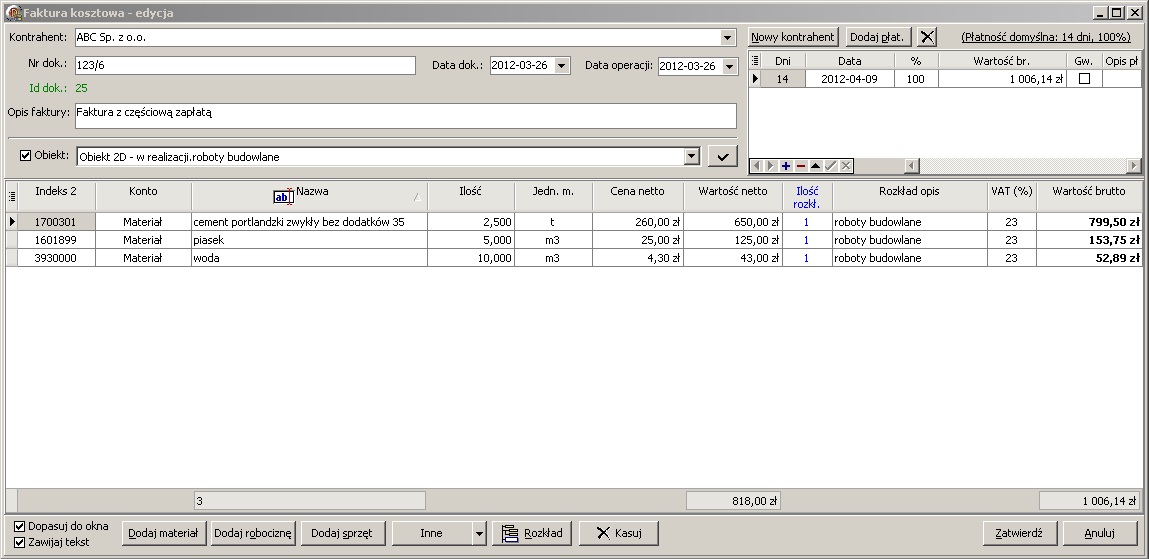Image resolution: width=1149 pixels, height=559 pixels.
Task: Click the application icon in title bar
Action: 12,12
